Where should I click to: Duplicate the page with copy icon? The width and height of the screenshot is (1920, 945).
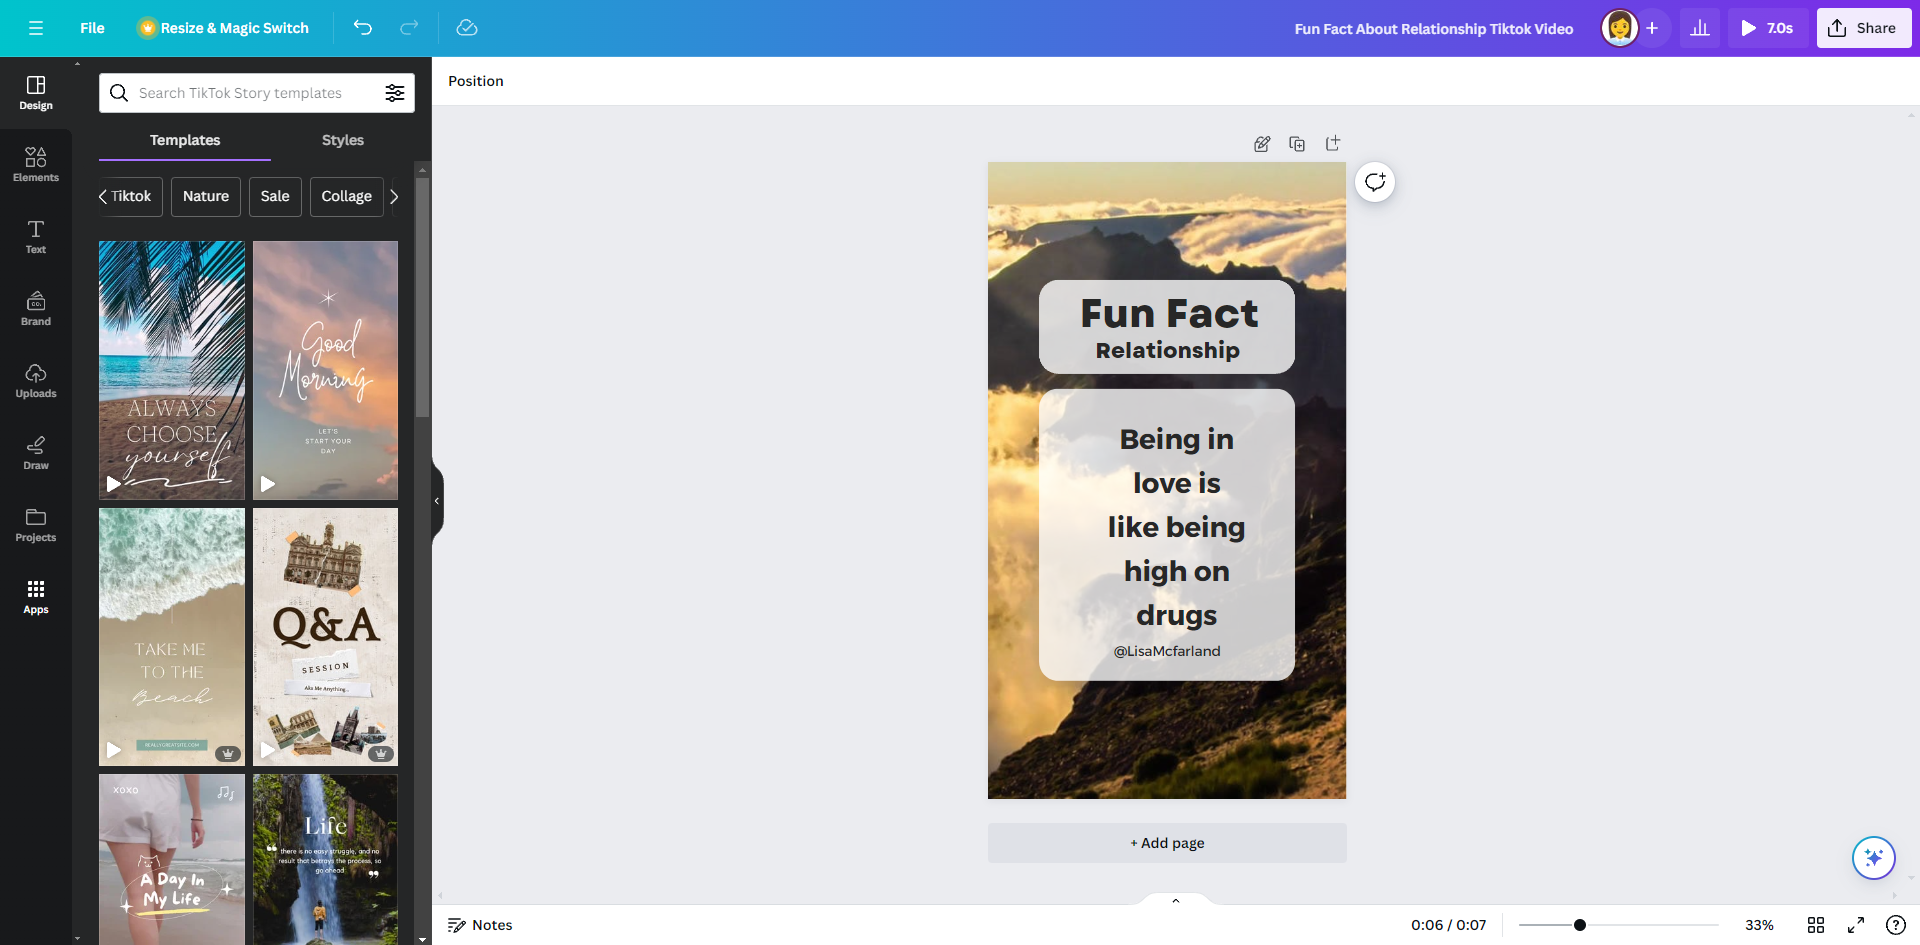tap(1297, 144)
